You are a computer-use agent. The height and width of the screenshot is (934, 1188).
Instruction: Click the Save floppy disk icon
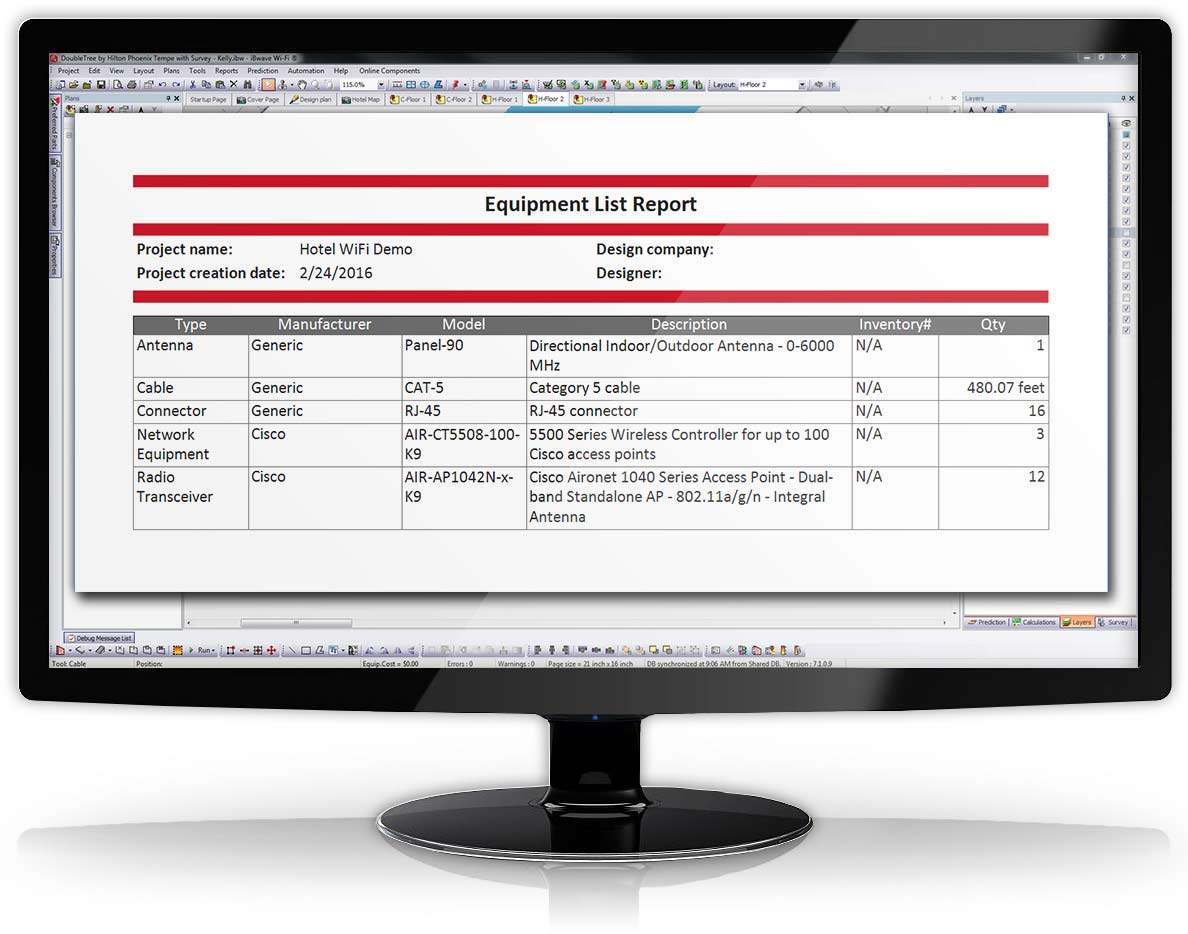click(101, 85)
